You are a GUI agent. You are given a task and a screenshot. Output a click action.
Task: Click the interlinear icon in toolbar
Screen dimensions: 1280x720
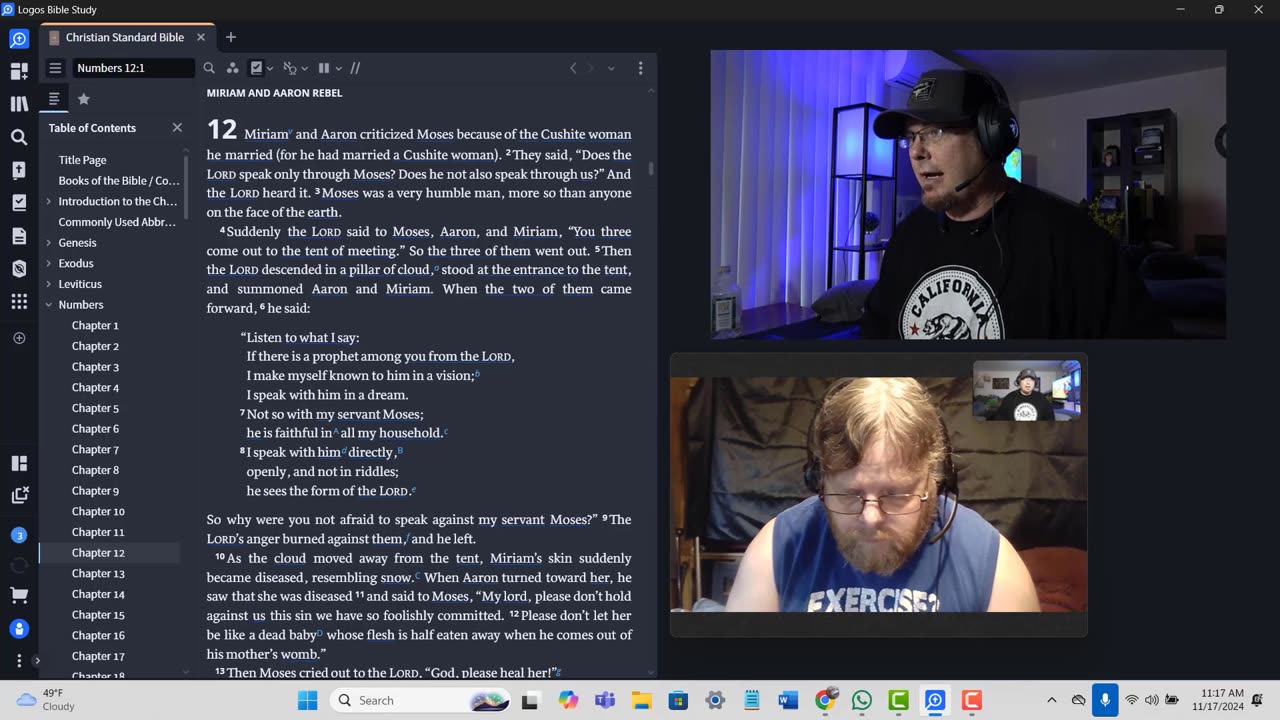pyautogui.click(x=290, y=68)
